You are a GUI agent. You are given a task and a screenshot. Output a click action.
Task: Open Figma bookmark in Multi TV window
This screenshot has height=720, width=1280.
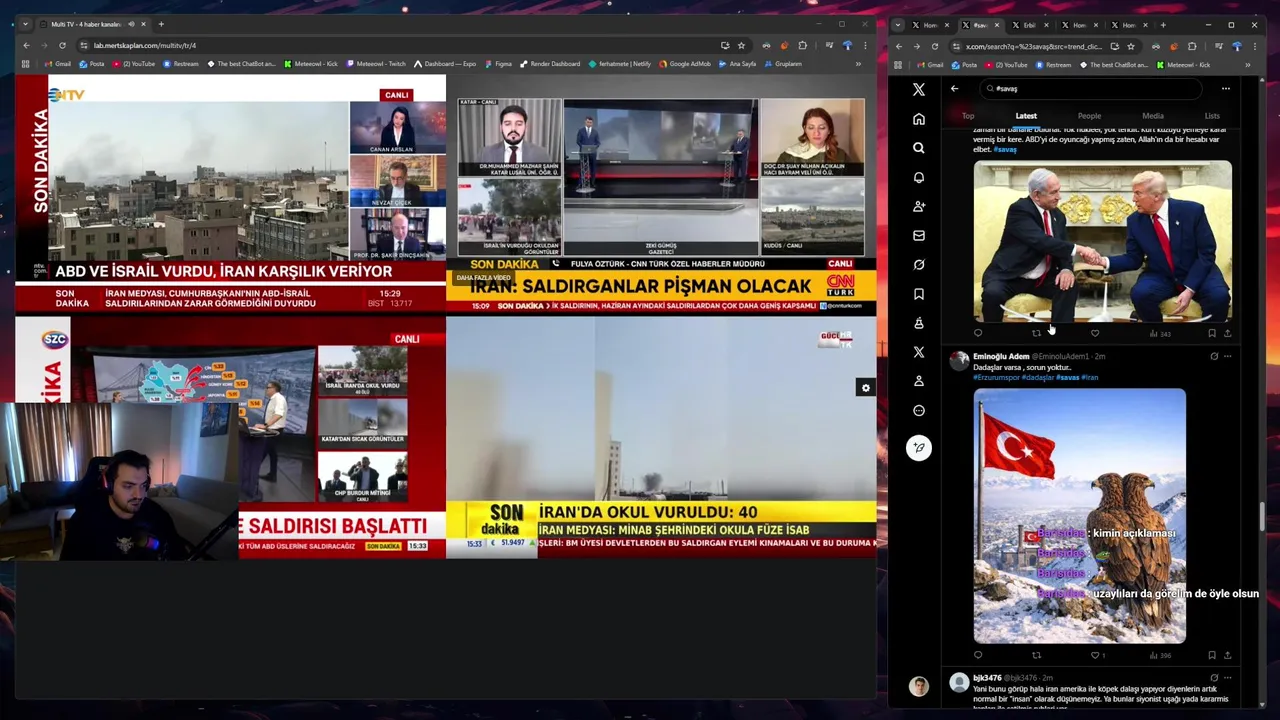[497, 64]
